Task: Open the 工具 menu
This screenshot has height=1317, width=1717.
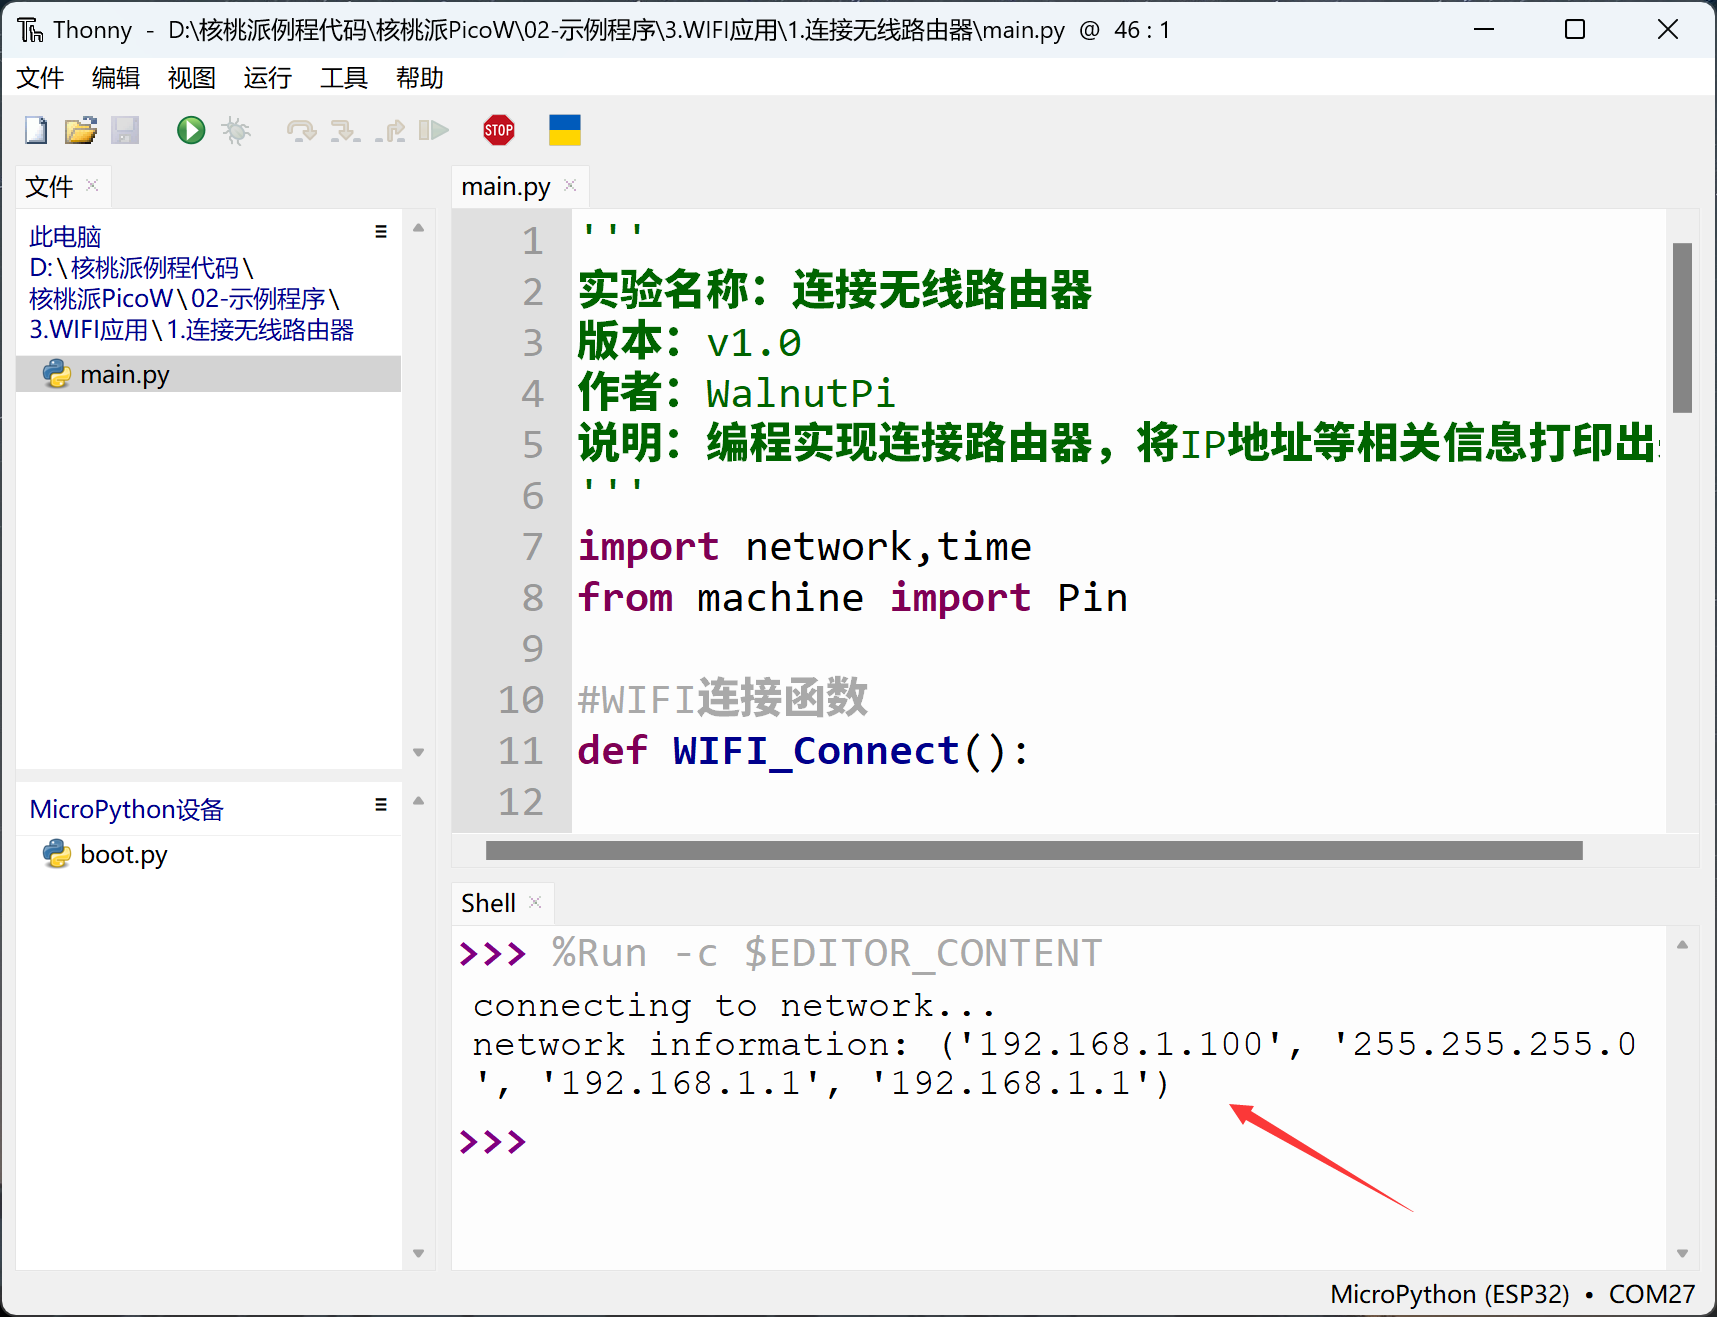Action: [343, 78]
